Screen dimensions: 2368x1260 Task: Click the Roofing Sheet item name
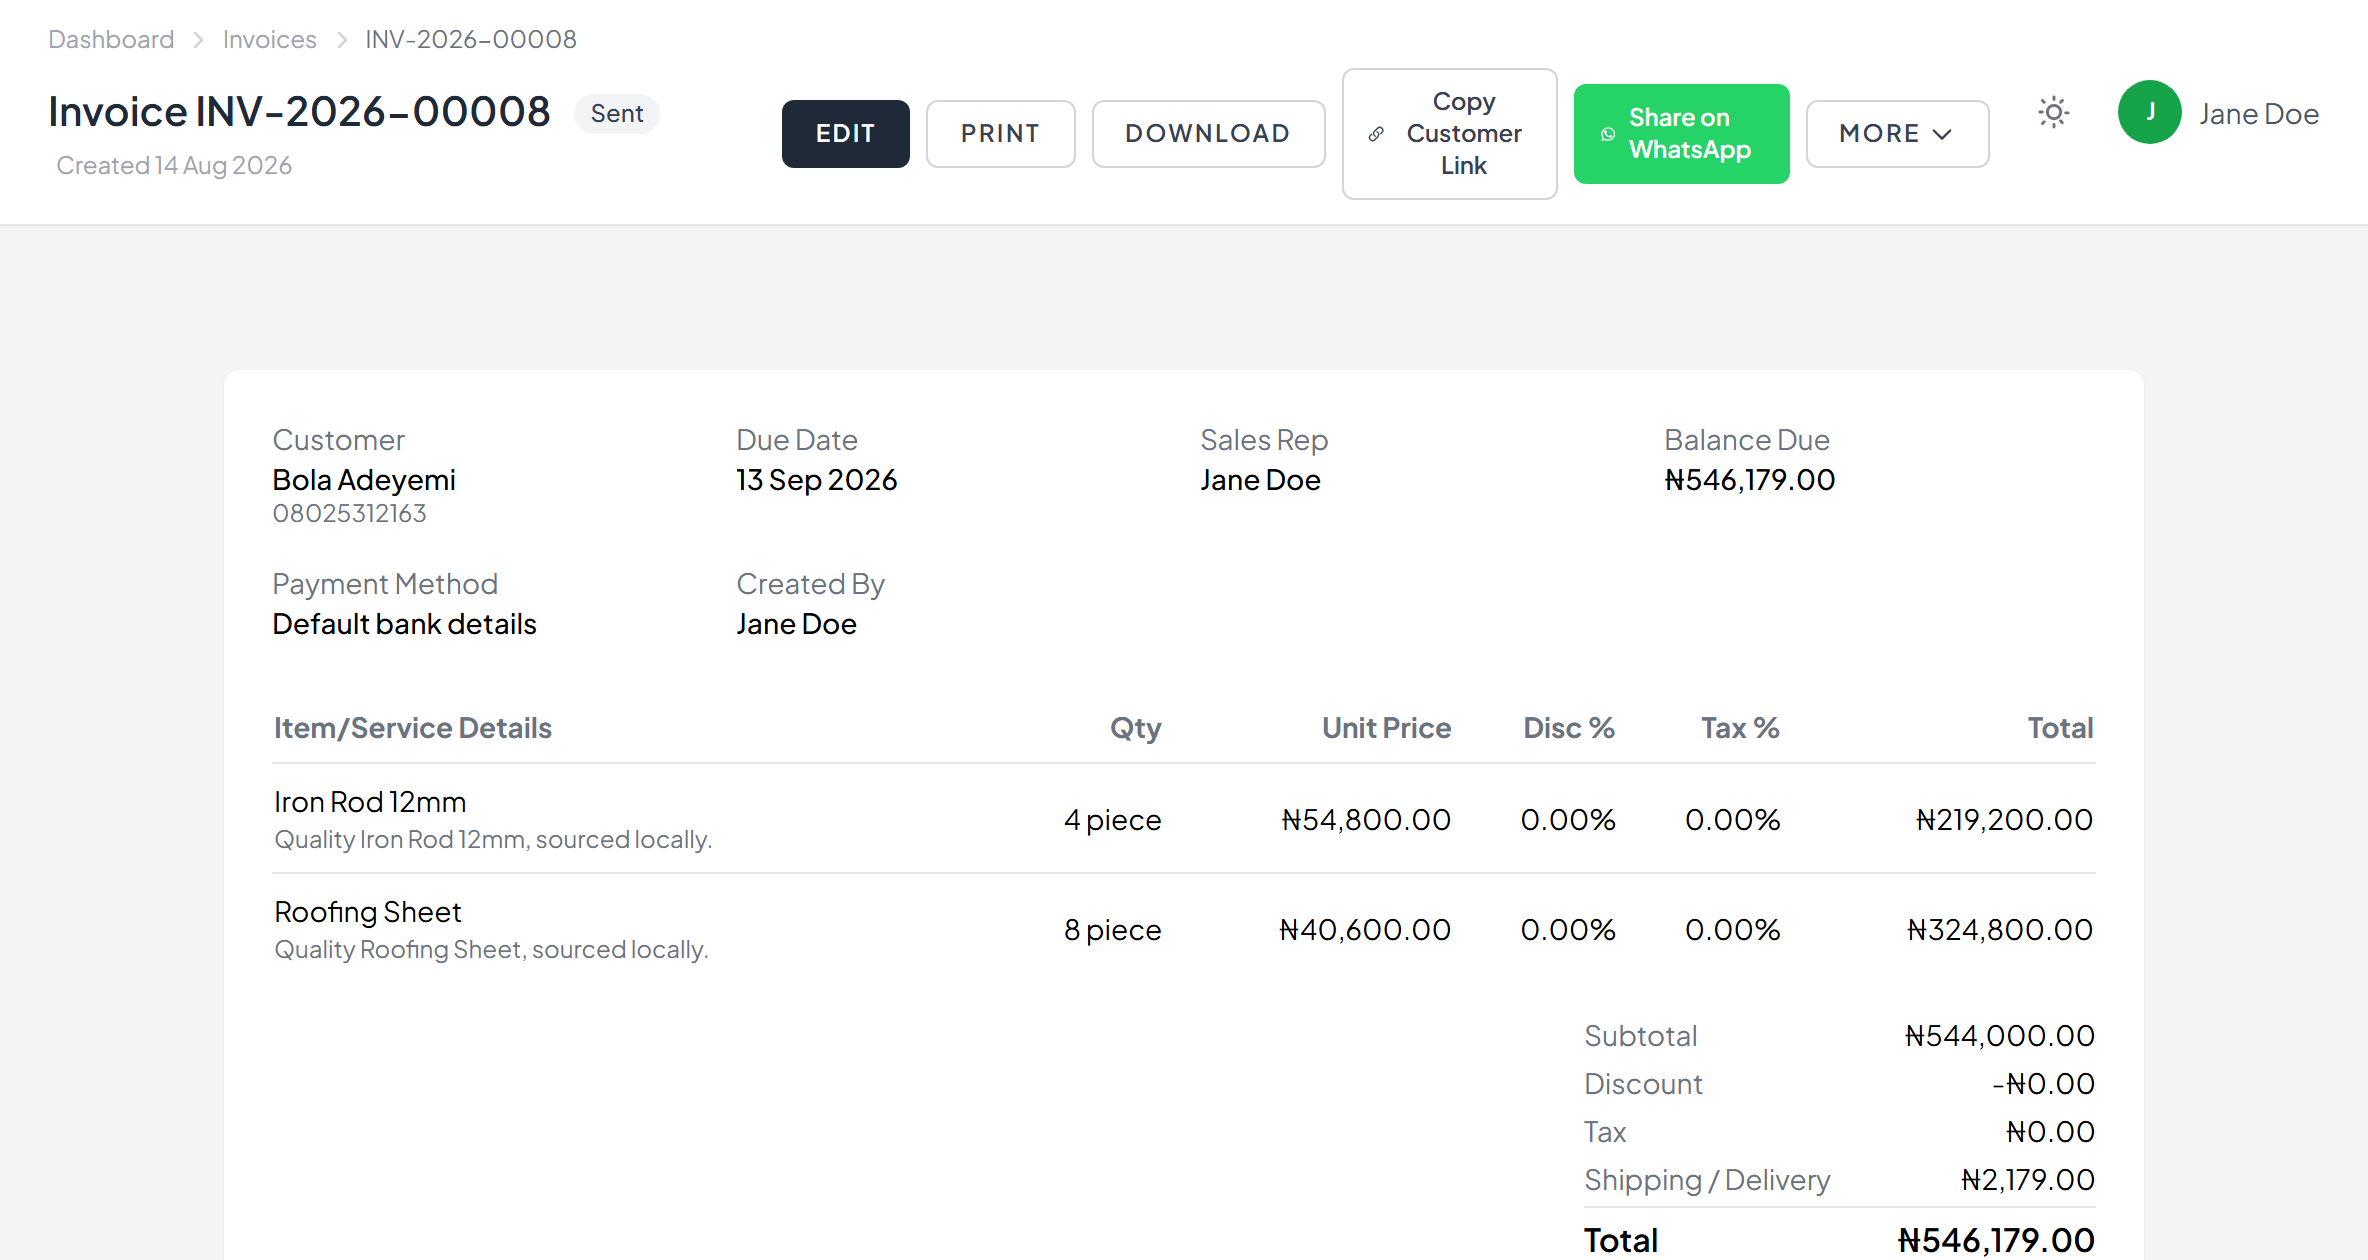367,912
